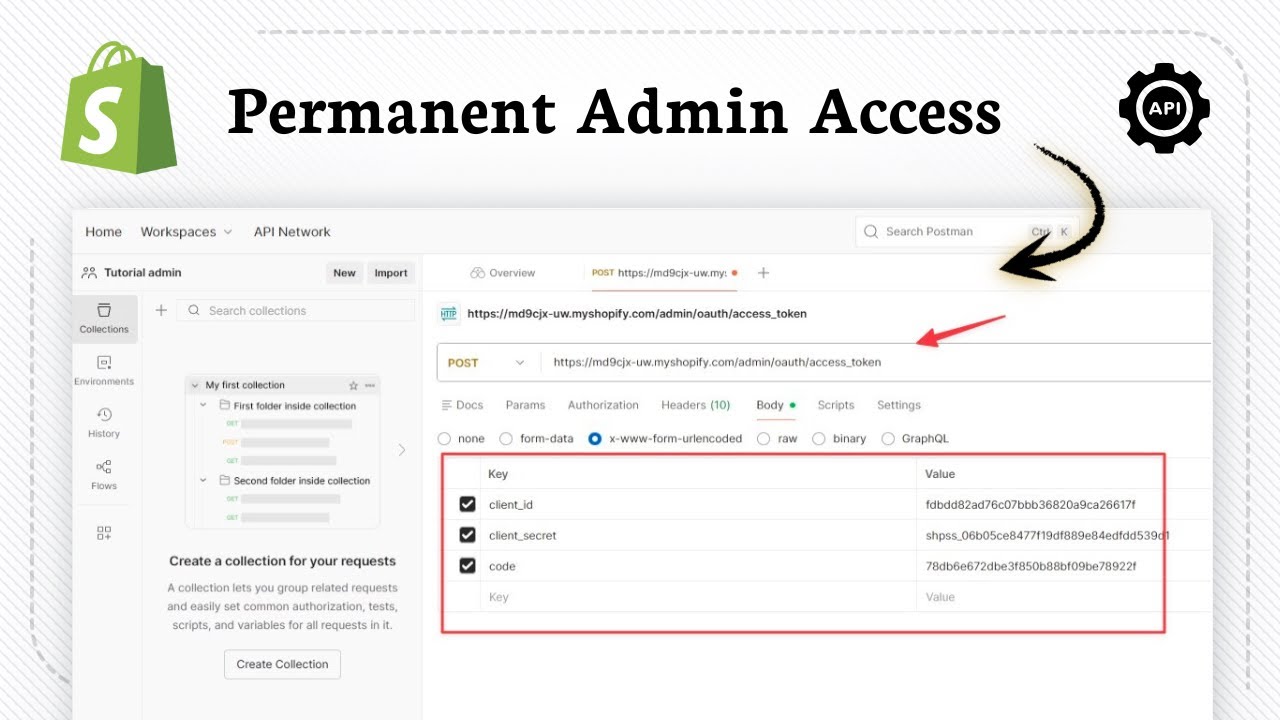Click the Search Postman field
1280x720 pixels.
(967, 232)
